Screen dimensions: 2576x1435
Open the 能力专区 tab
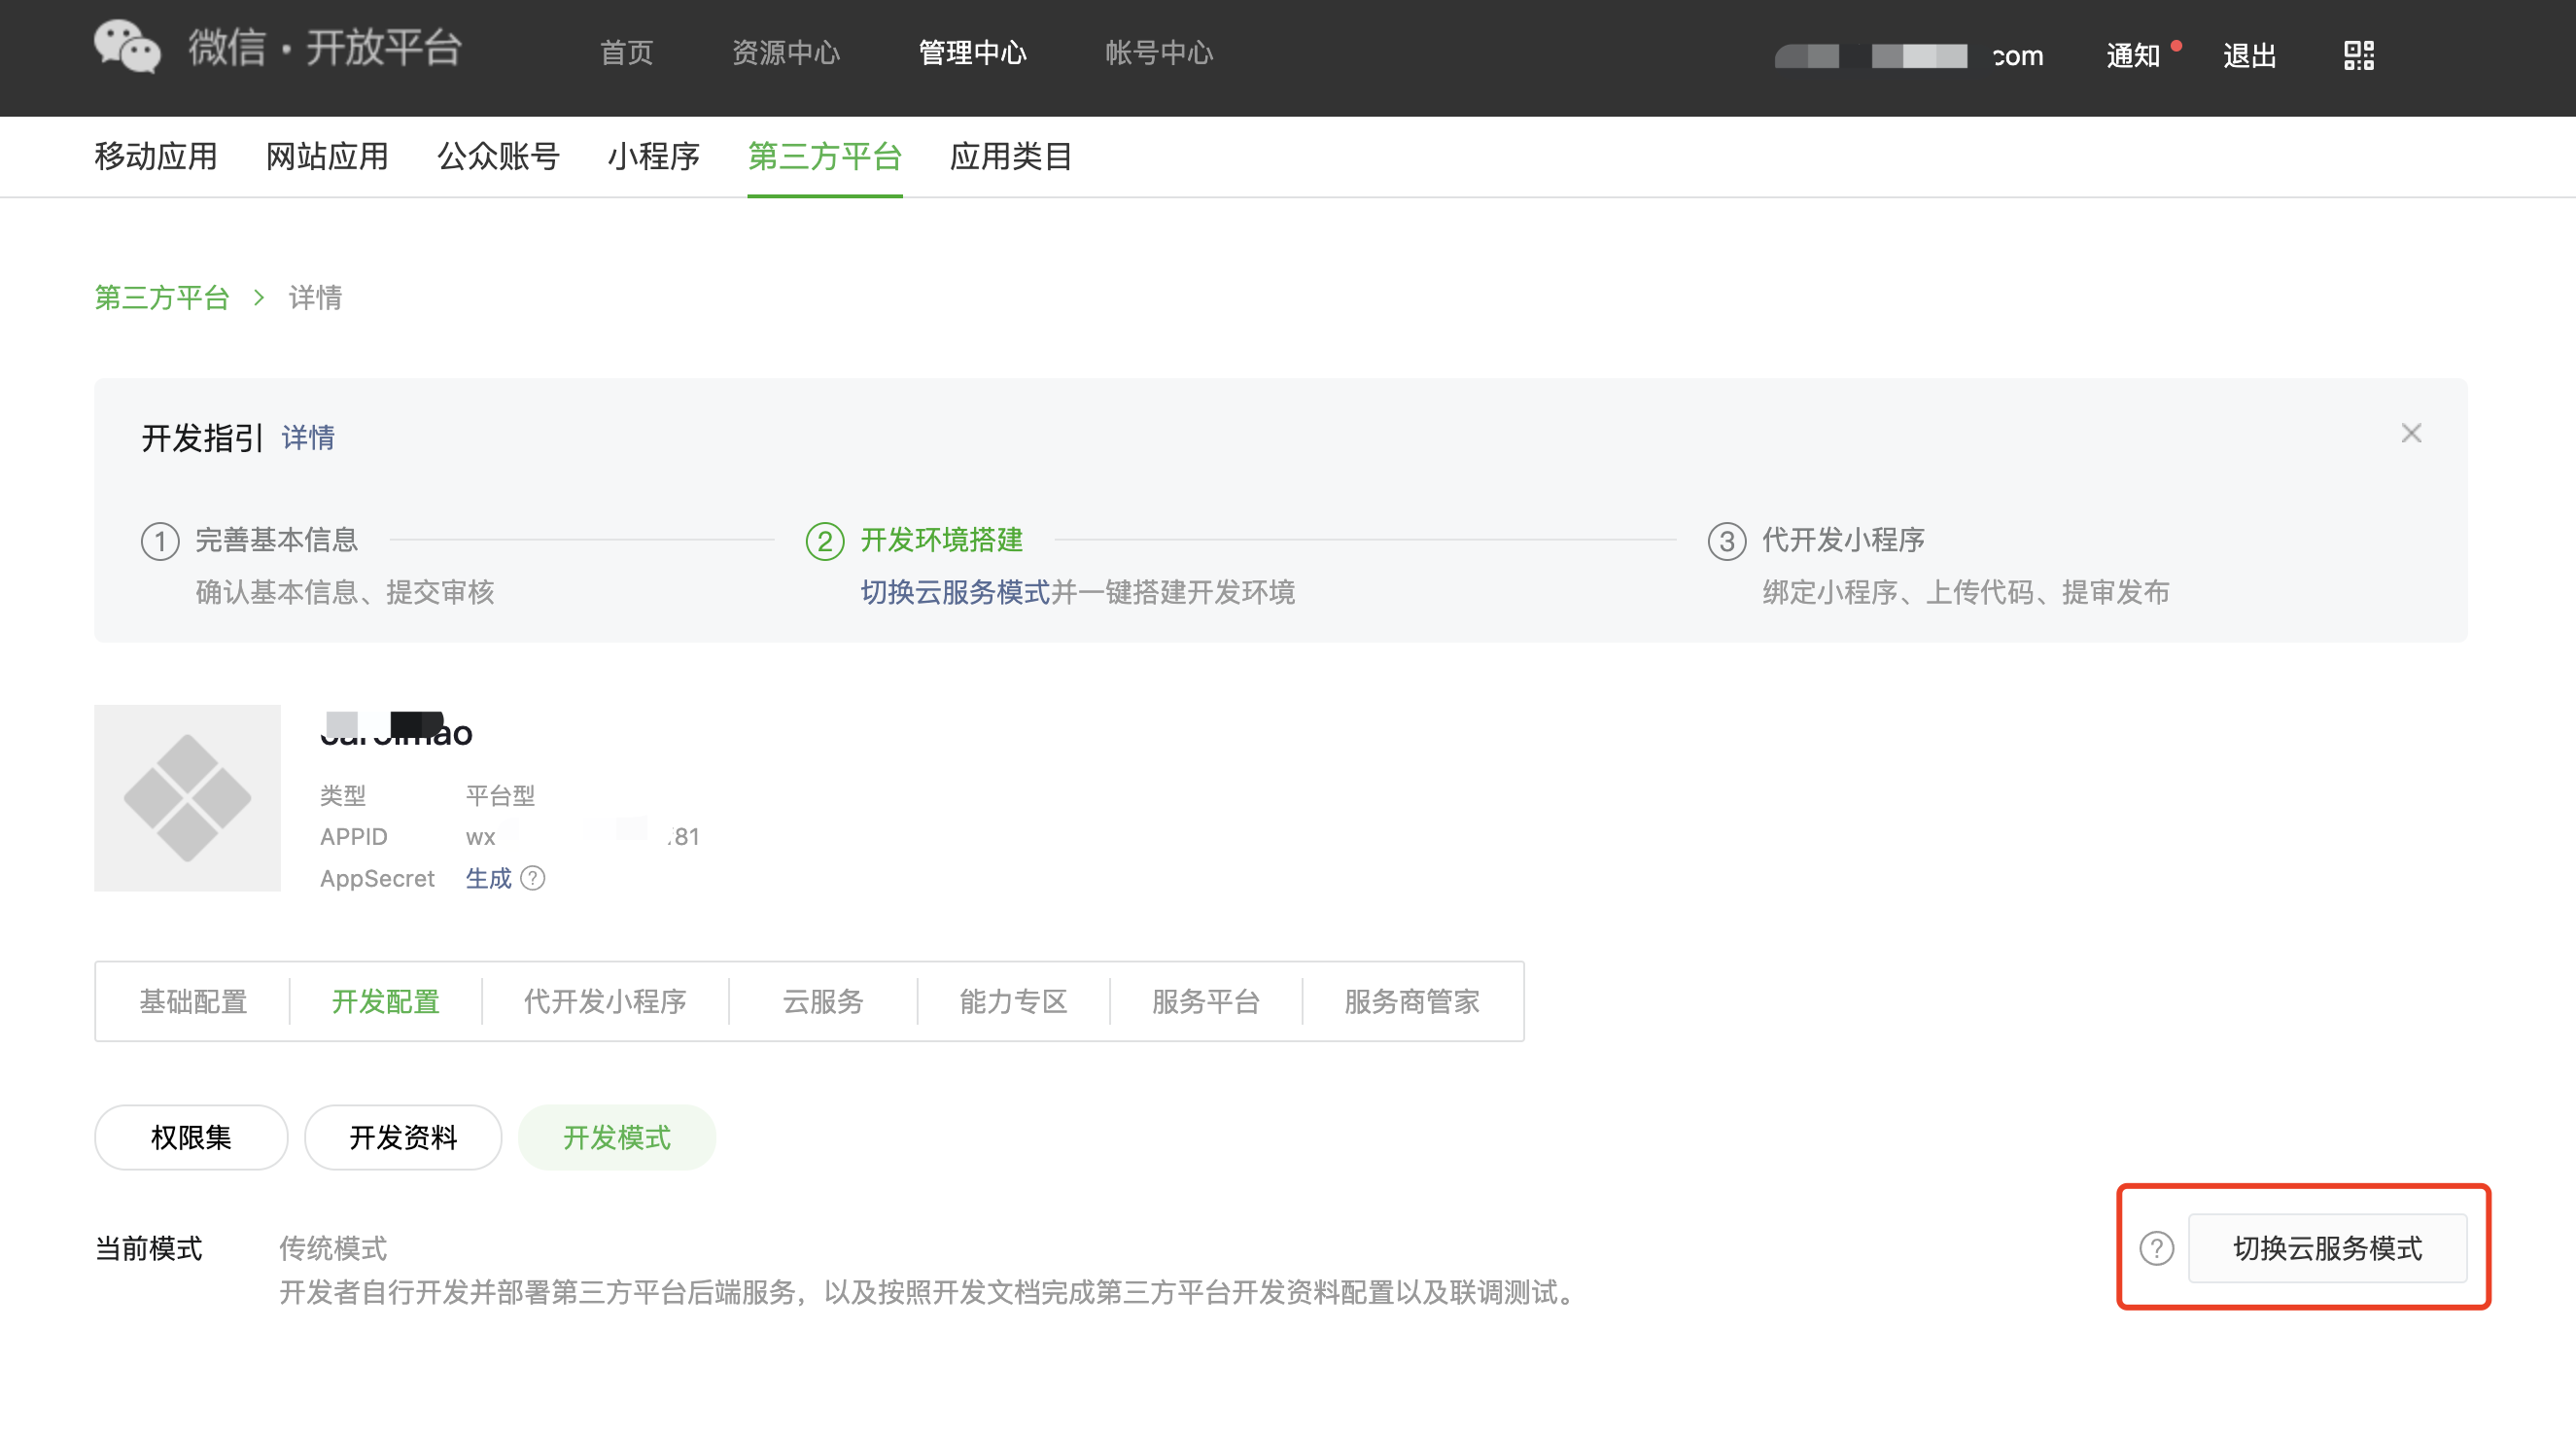(x=1013, y=1001)
